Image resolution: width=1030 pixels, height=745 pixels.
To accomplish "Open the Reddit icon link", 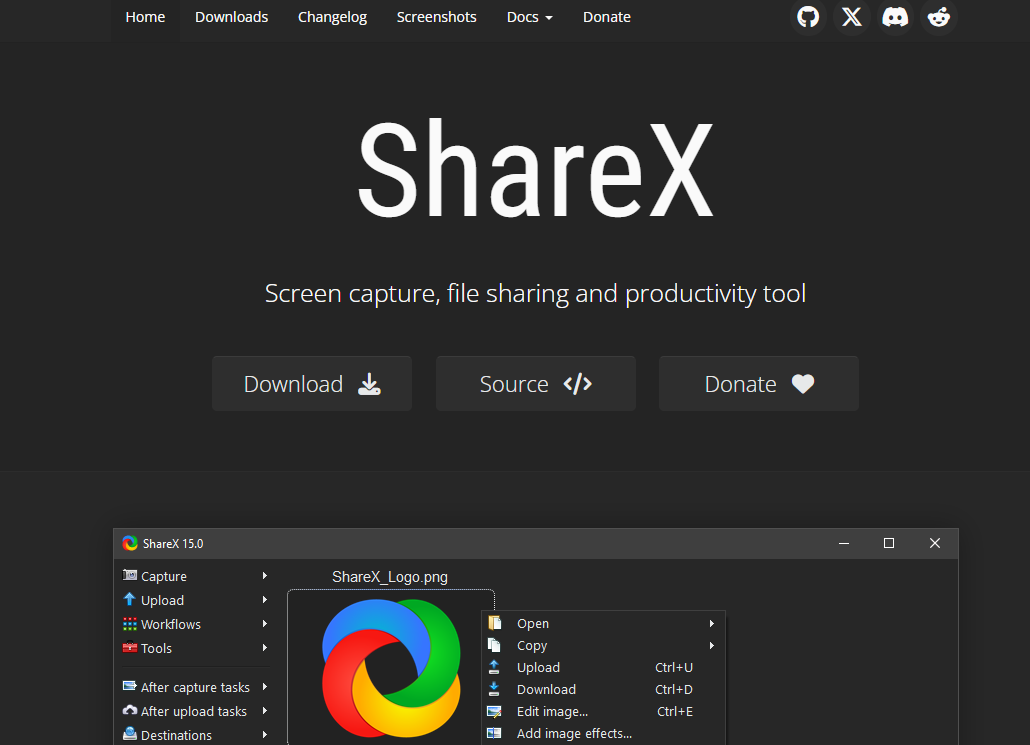I will [939, 16].
